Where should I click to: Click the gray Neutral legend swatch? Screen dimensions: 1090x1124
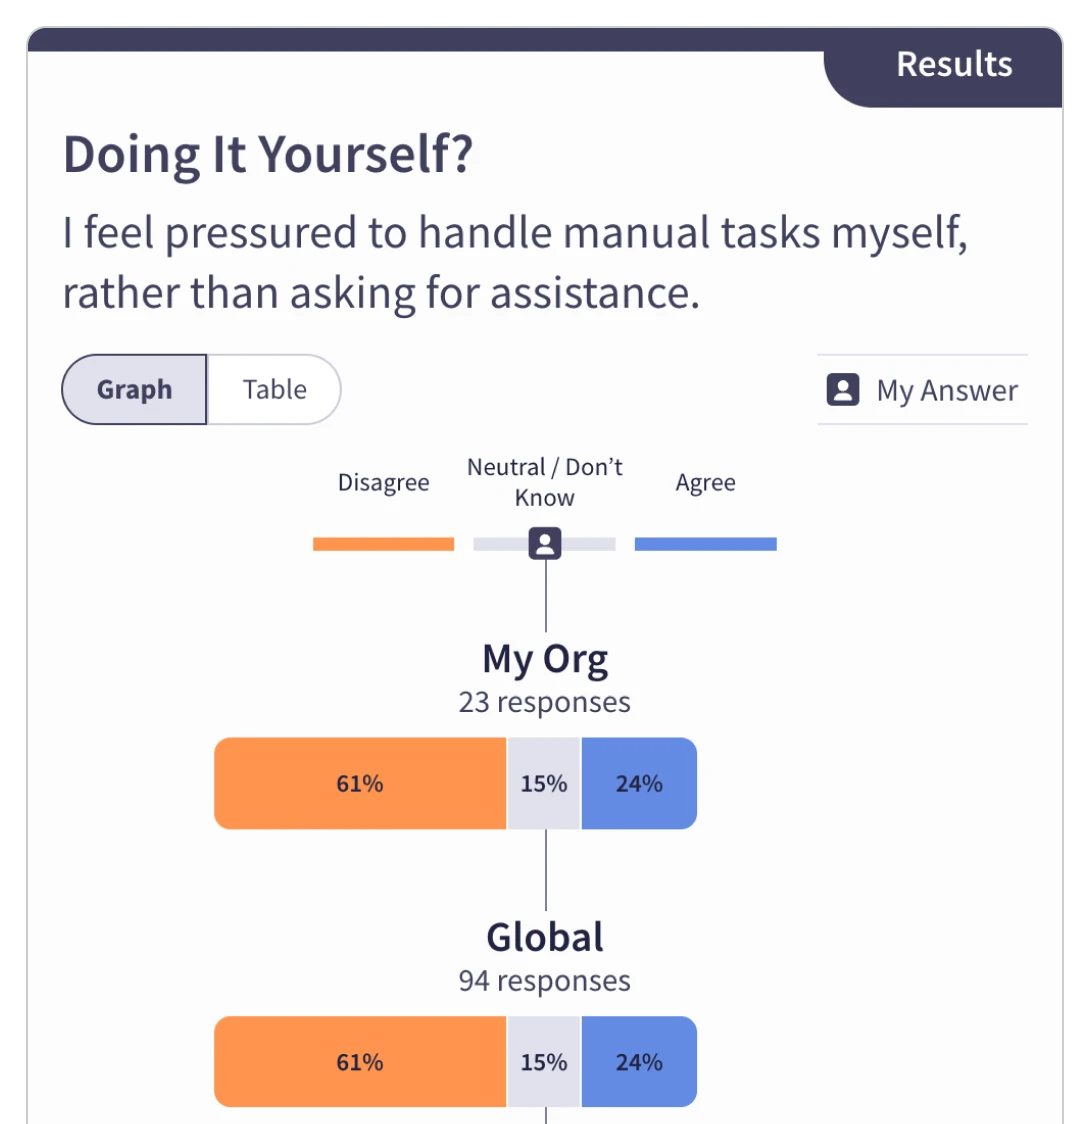[498, 544]
